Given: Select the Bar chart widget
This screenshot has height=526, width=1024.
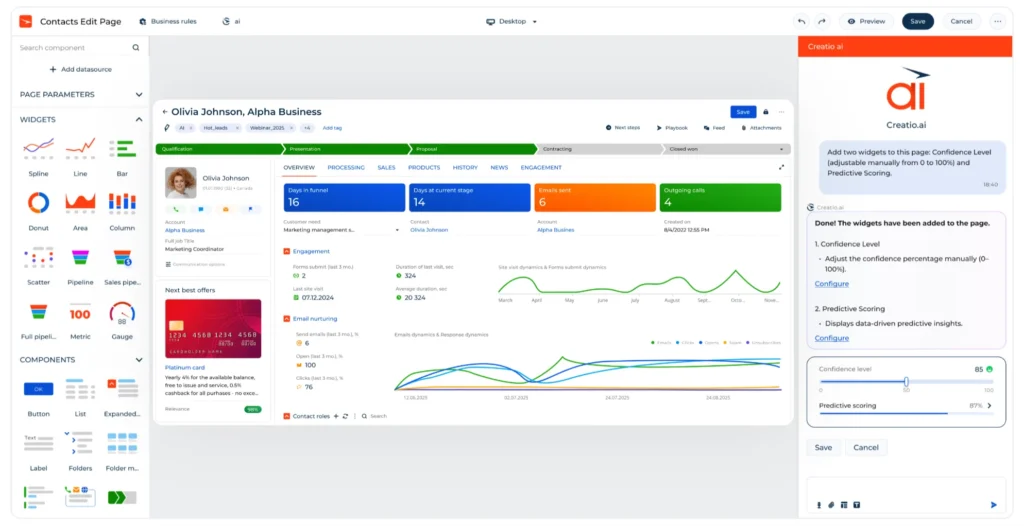Looking at the screenshot, I should coord(122,156).
